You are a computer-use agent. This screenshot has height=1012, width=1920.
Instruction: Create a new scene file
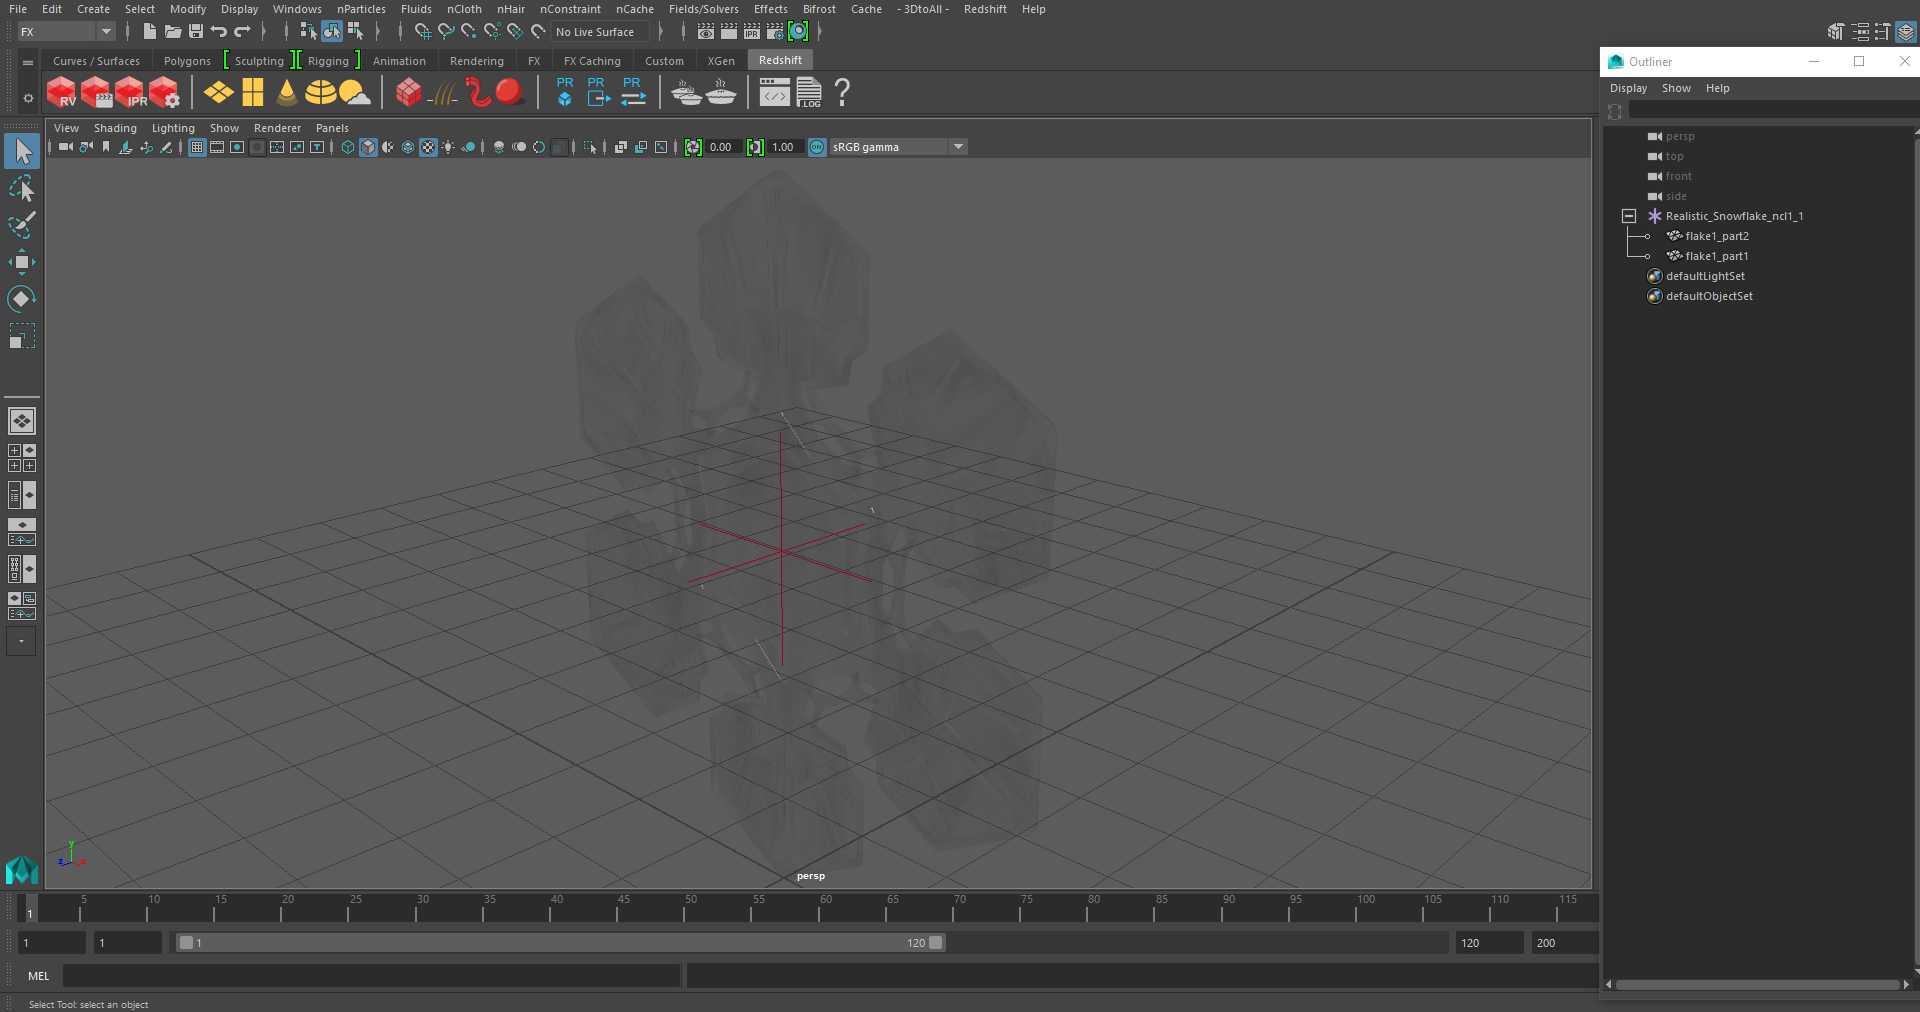pyautogui.click(x=150, y=32)
